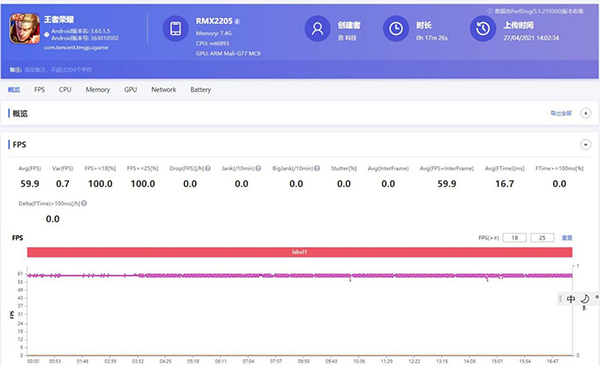Select the Memory tab
Screen dimensions: 600x366
click(98, 90)
